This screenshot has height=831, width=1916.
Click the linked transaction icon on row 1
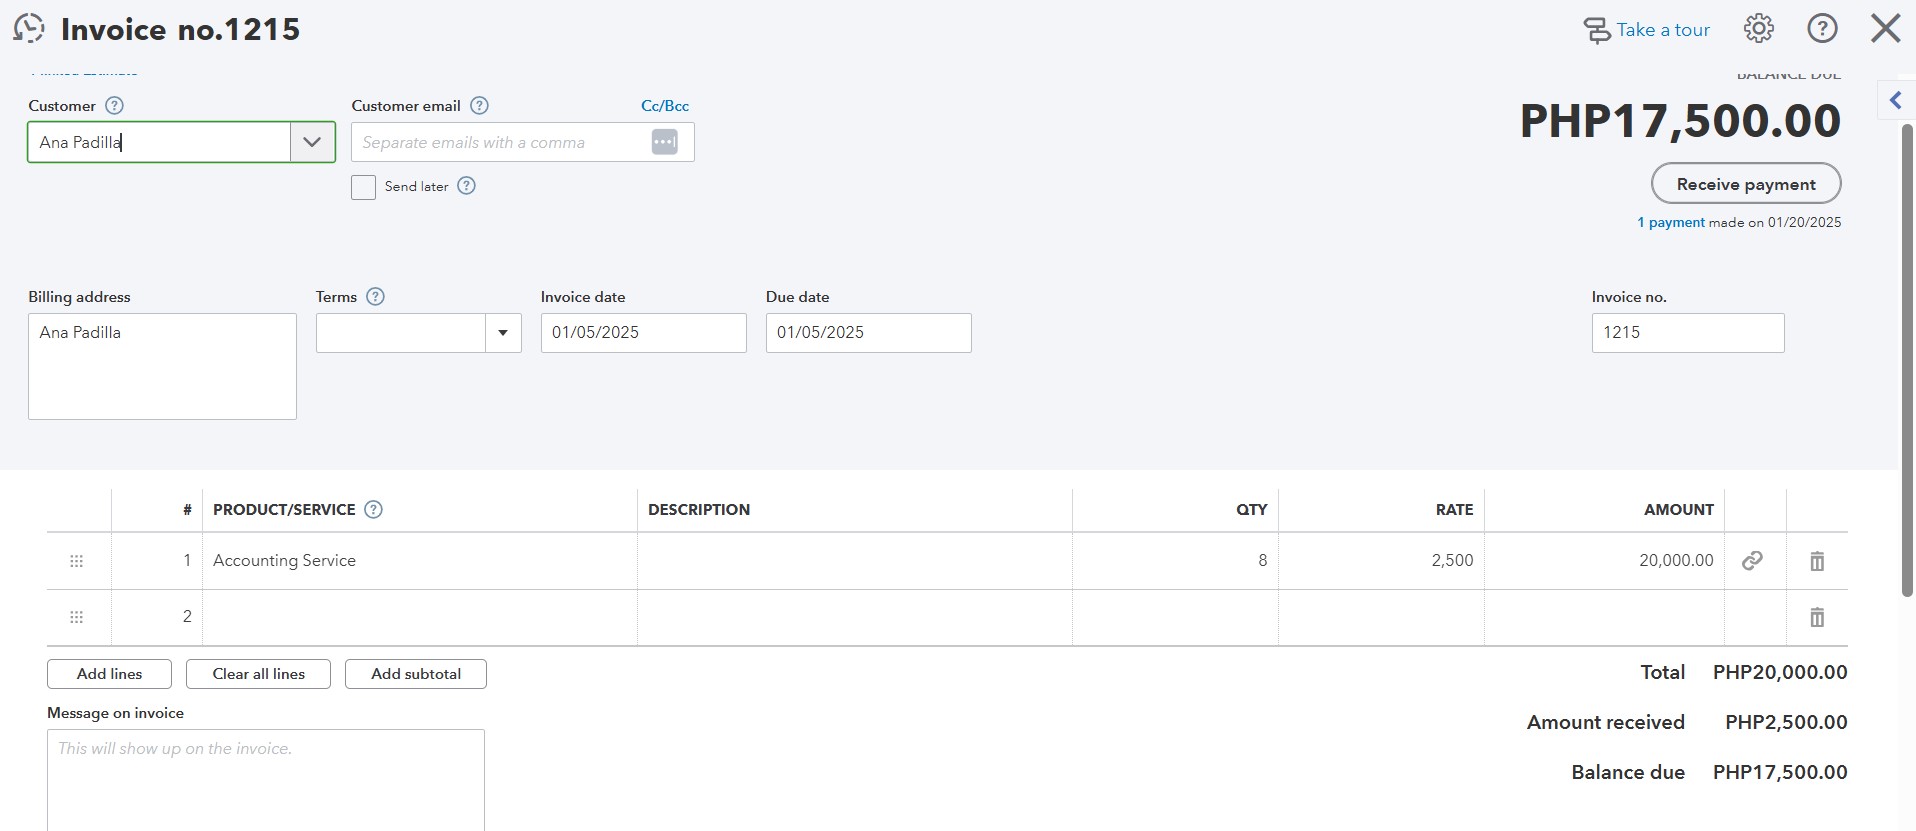pyautogui.click(x=1752, y=561)
